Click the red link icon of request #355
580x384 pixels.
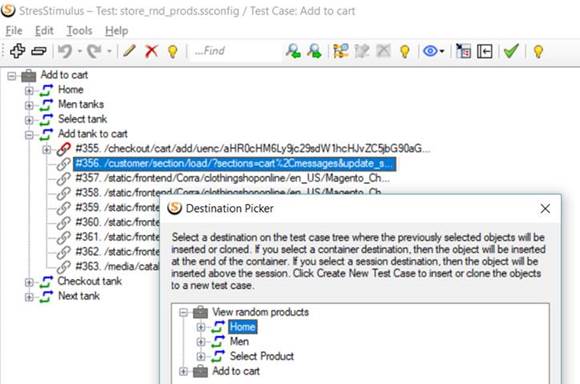pos(63,149)
